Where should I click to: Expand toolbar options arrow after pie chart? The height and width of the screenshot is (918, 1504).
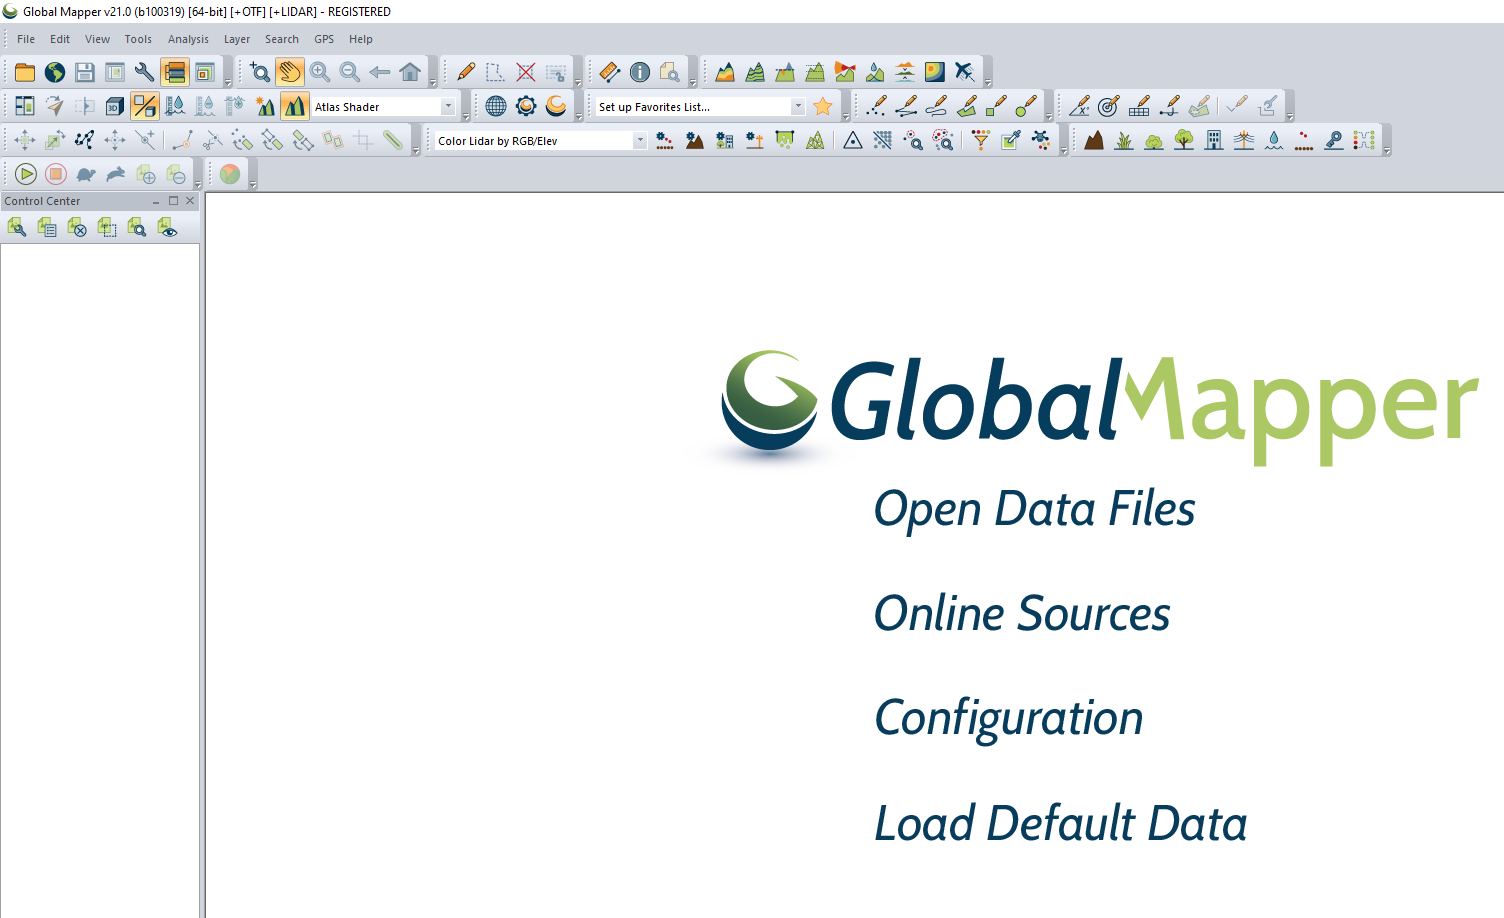(x=253, y=185)
